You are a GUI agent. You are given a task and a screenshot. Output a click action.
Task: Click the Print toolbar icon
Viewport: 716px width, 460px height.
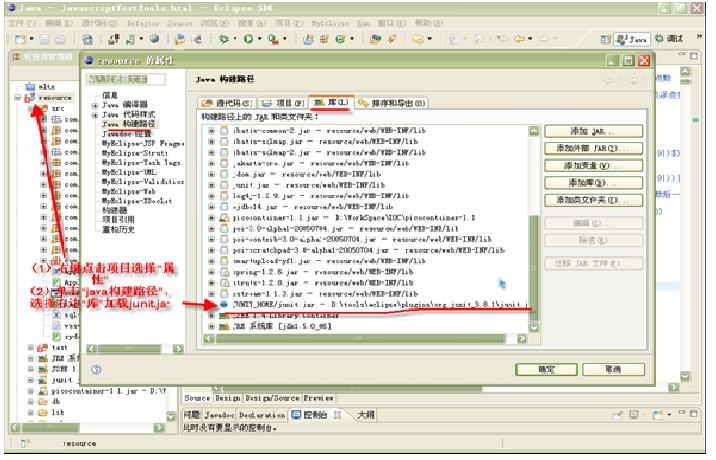60,39
